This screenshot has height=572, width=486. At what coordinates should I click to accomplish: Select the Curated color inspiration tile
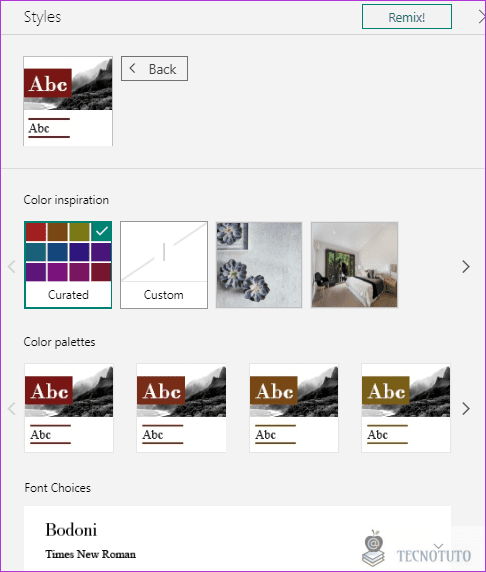click(68, 265)
